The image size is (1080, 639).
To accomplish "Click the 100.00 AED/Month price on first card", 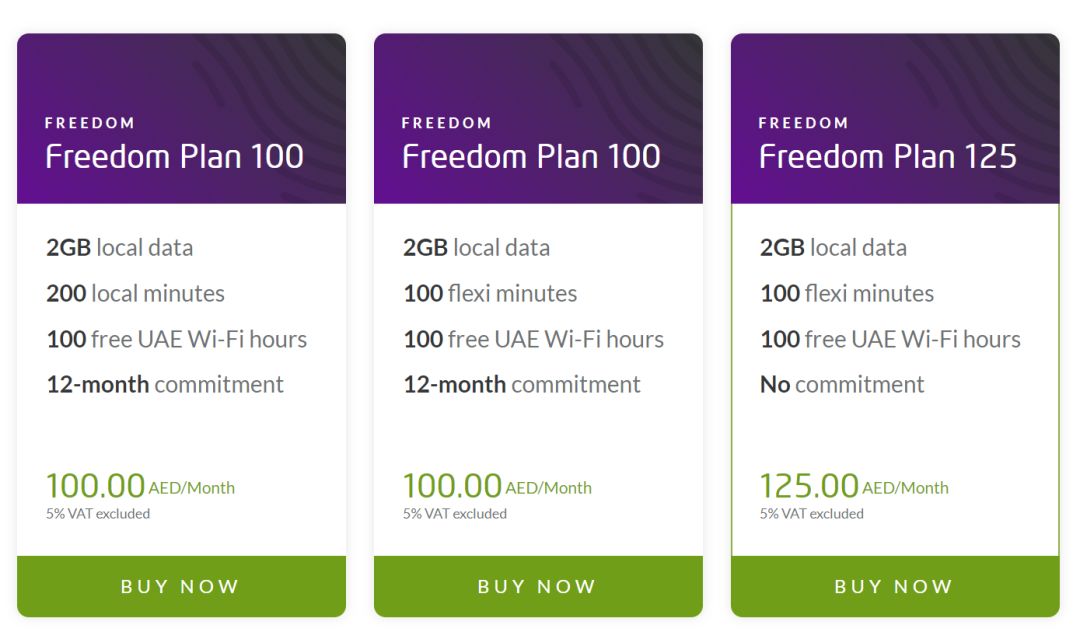I will point(140,486).
